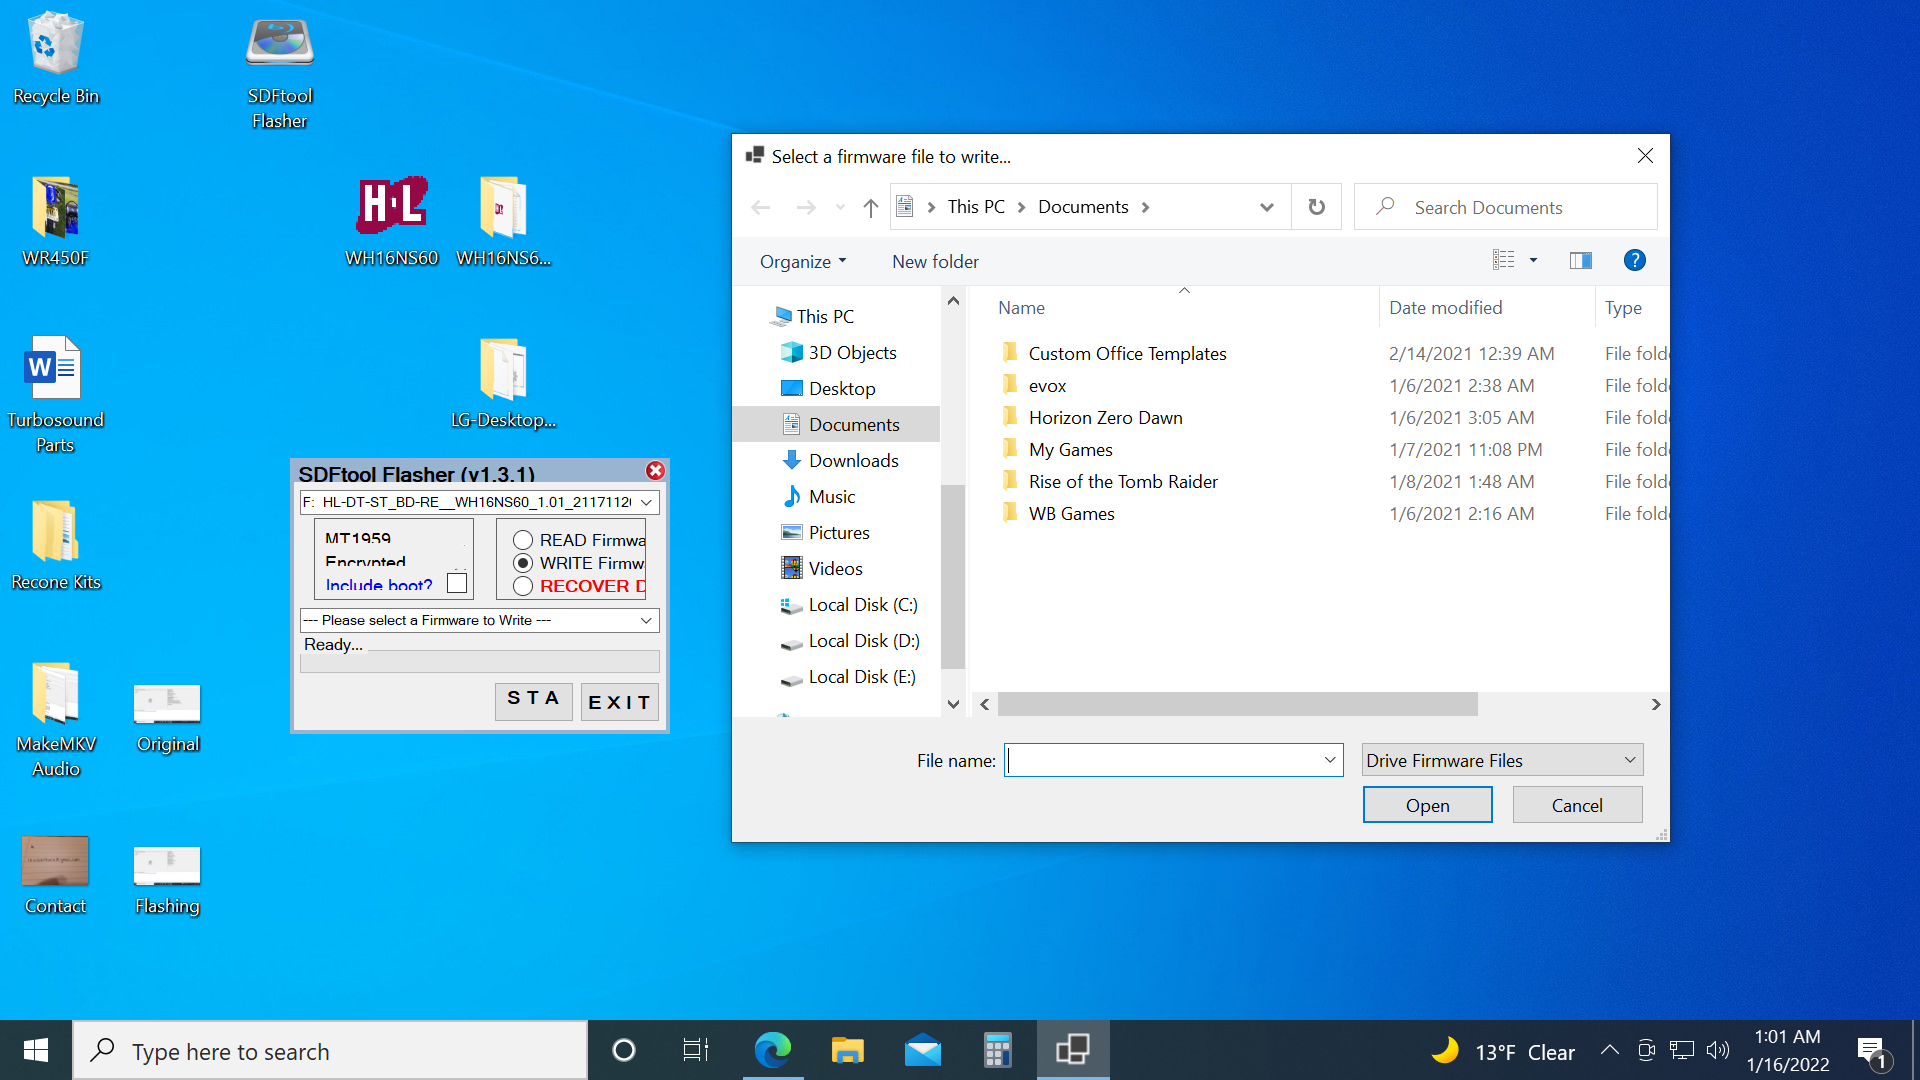The height and width of the screenshot is (1080, 1920).
Task: Click the Open button
Action: point(1427,805)
